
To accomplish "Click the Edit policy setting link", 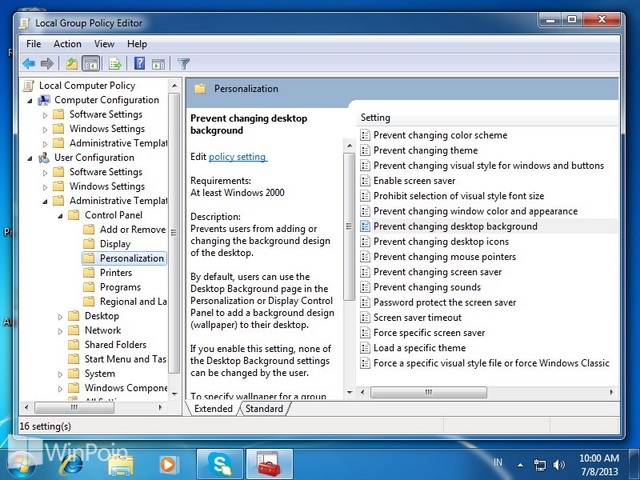I will (x=238, y=157).
